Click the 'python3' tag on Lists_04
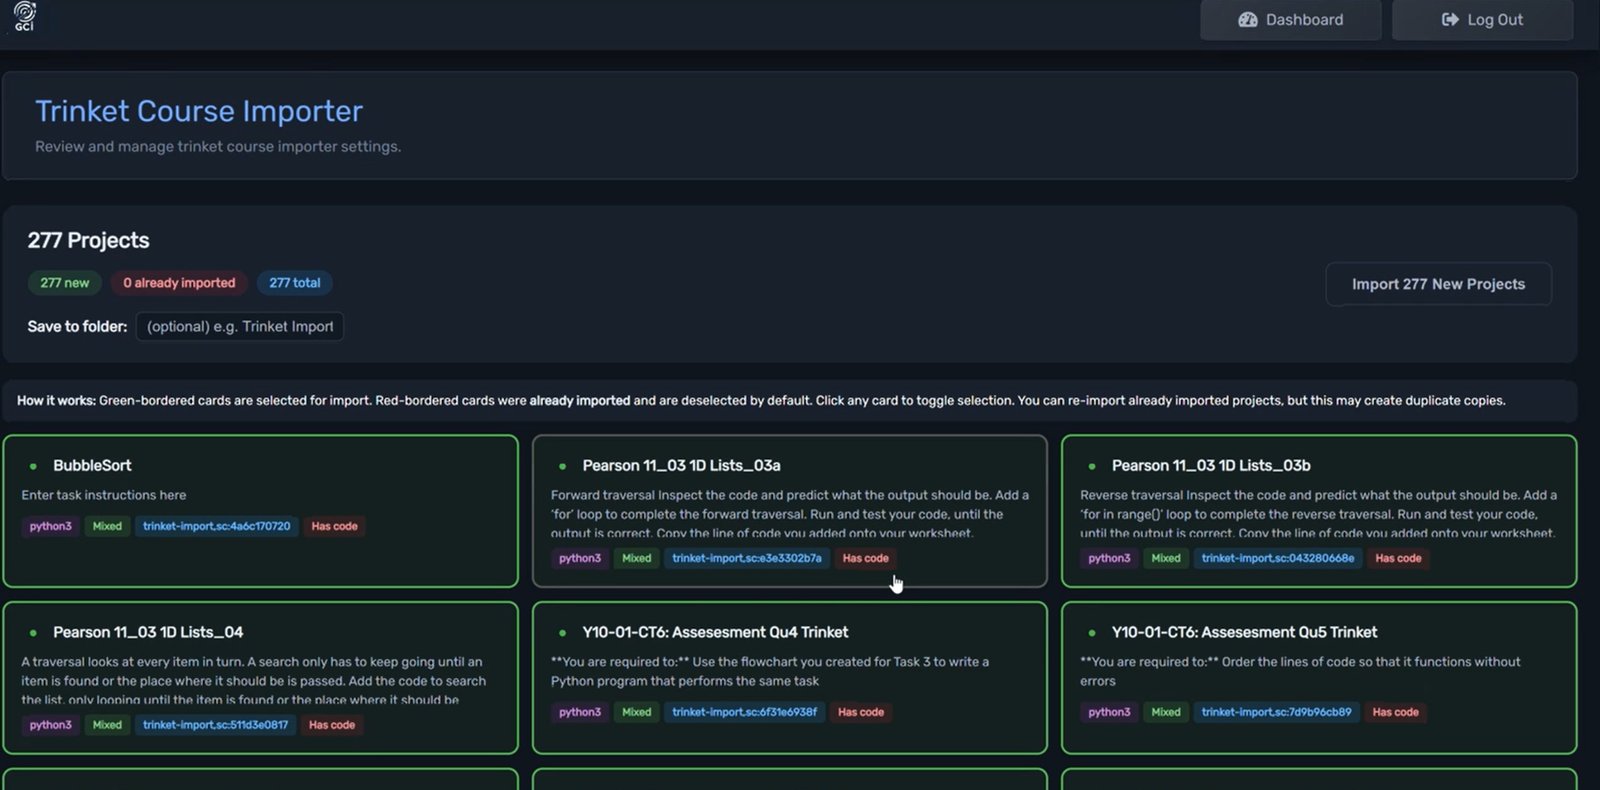 coord(50,725)
